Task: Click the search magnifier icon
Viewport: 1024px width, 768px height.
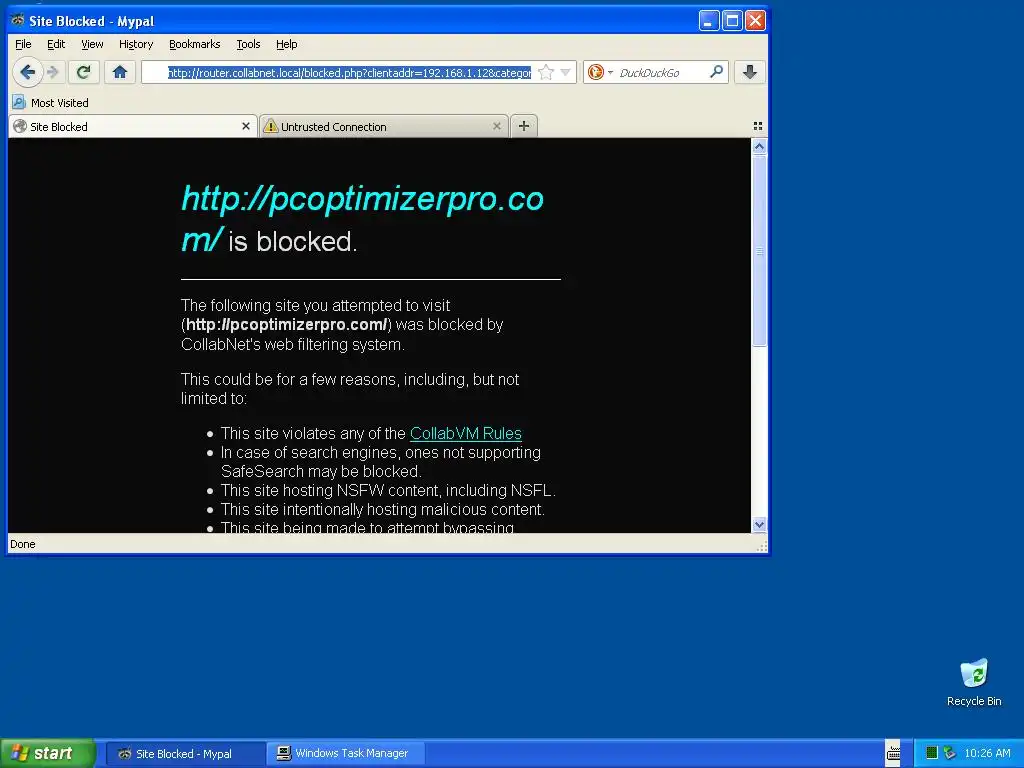Action: click(x=716, y=72)
